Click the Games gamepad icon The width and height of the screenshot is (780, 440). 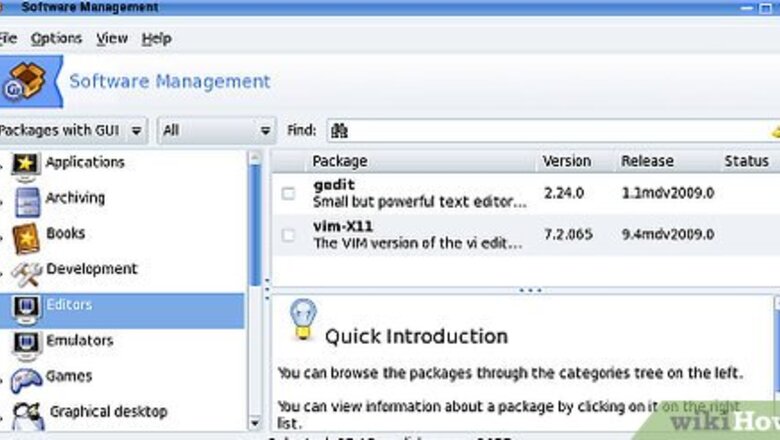click(26, 381)
